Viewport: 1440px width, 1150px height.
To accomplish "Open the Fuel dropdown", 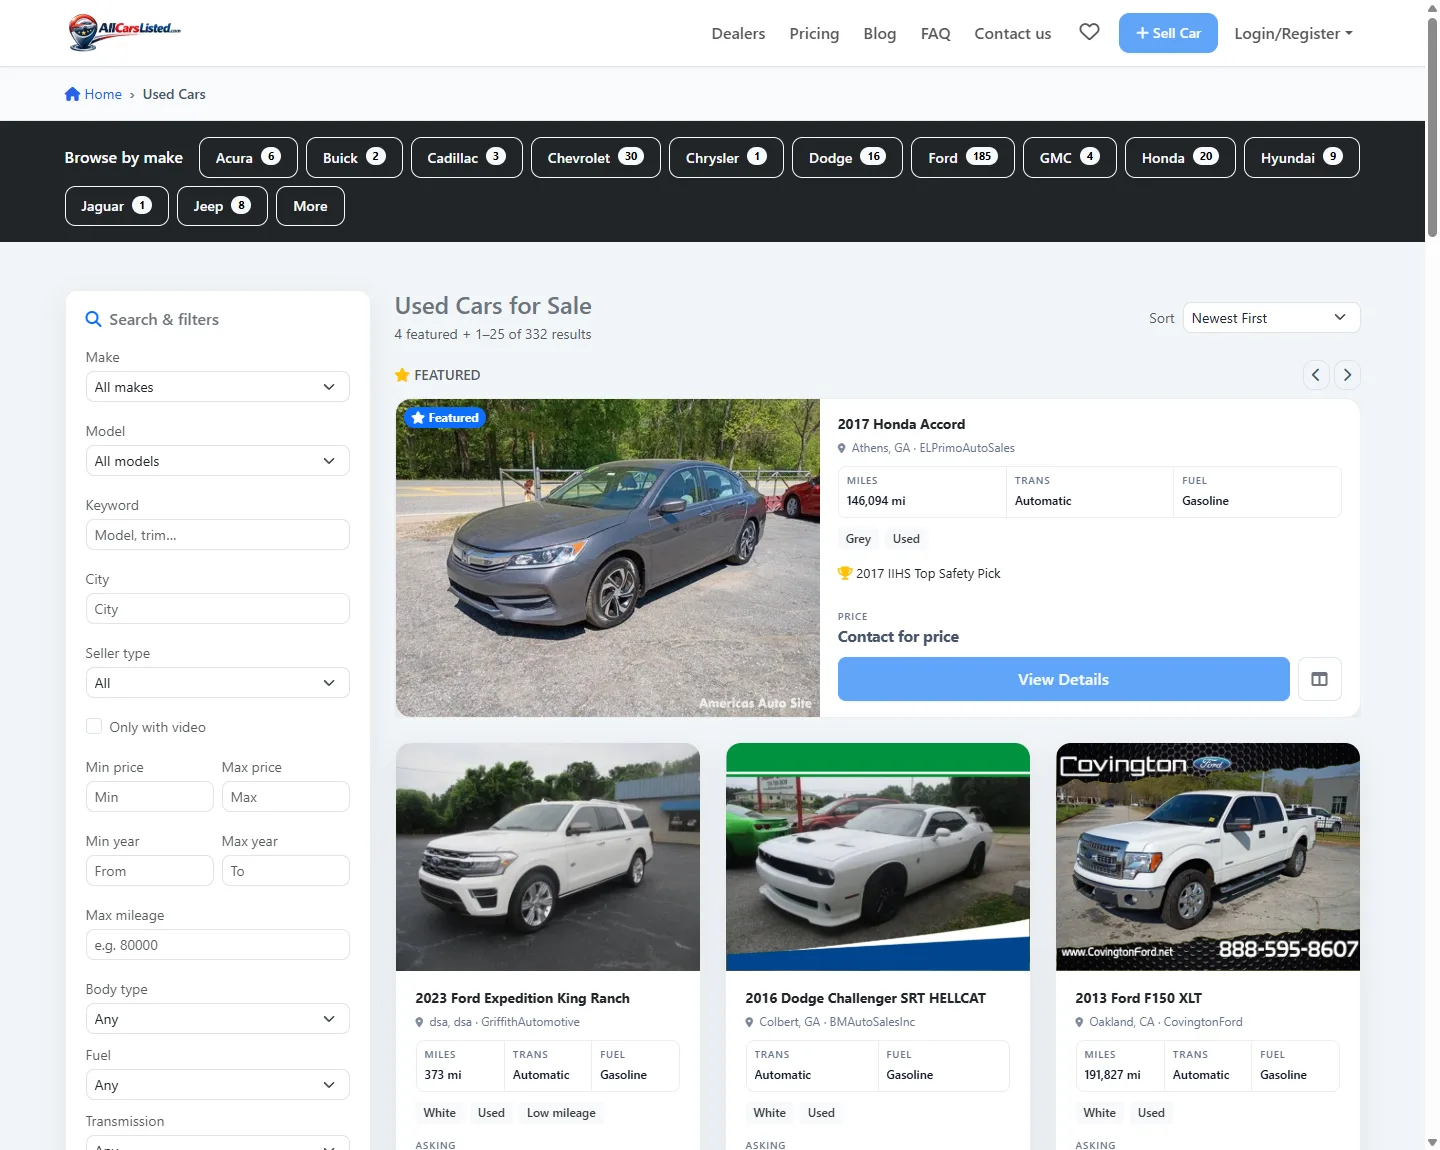I will pos(218,1085).
